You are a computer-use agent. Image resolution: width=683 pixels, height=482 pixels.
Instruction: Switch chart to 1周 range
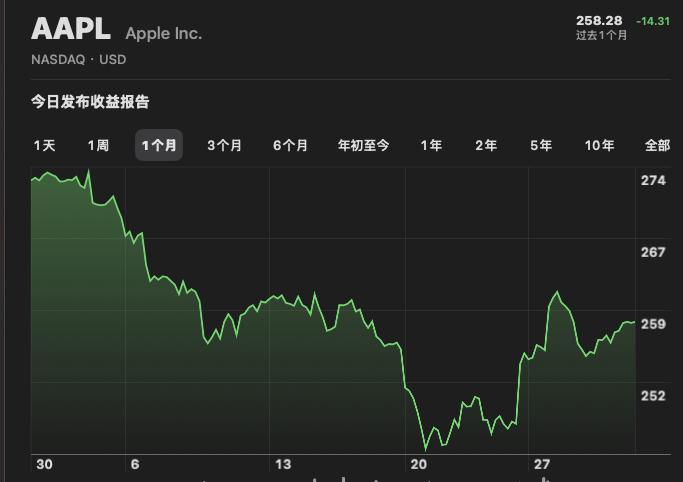coord(98,146)
